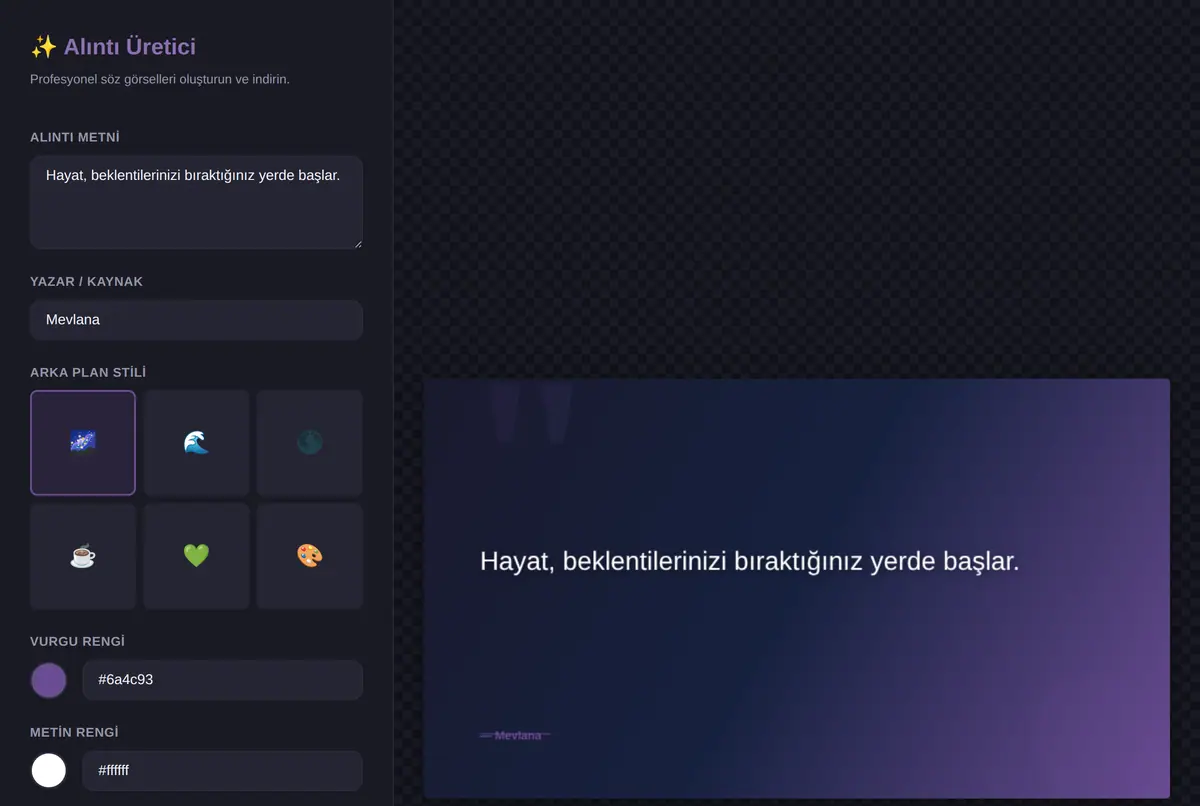Viewport: 1200px width, 806px height.
Task: Click the quote text in the preview card
Action: [x=750, y=561]
